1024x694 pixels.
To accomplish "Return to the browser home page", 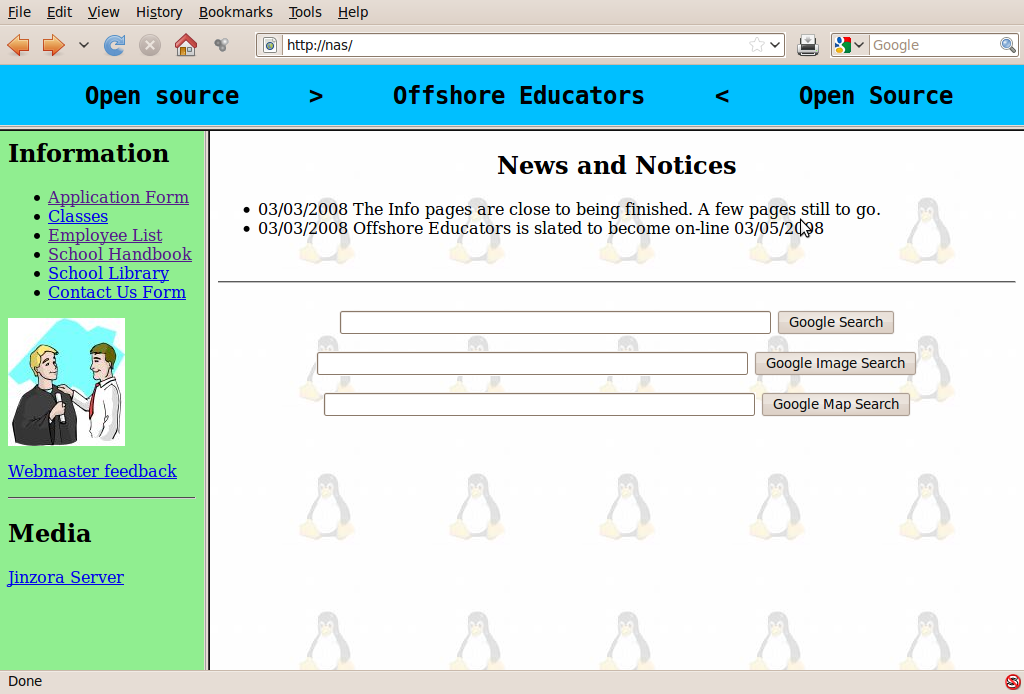I will pos(185,45).
